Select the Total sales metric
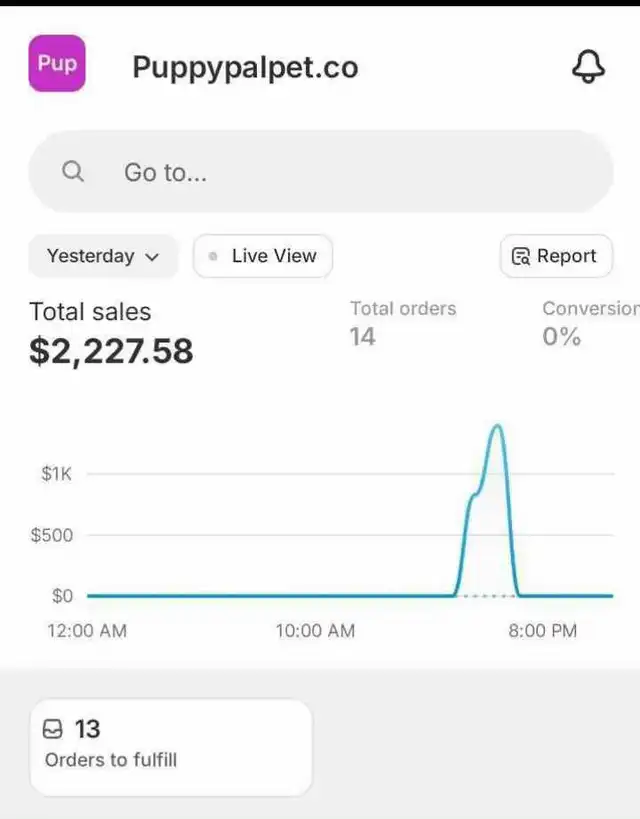 tap(111, 333)
